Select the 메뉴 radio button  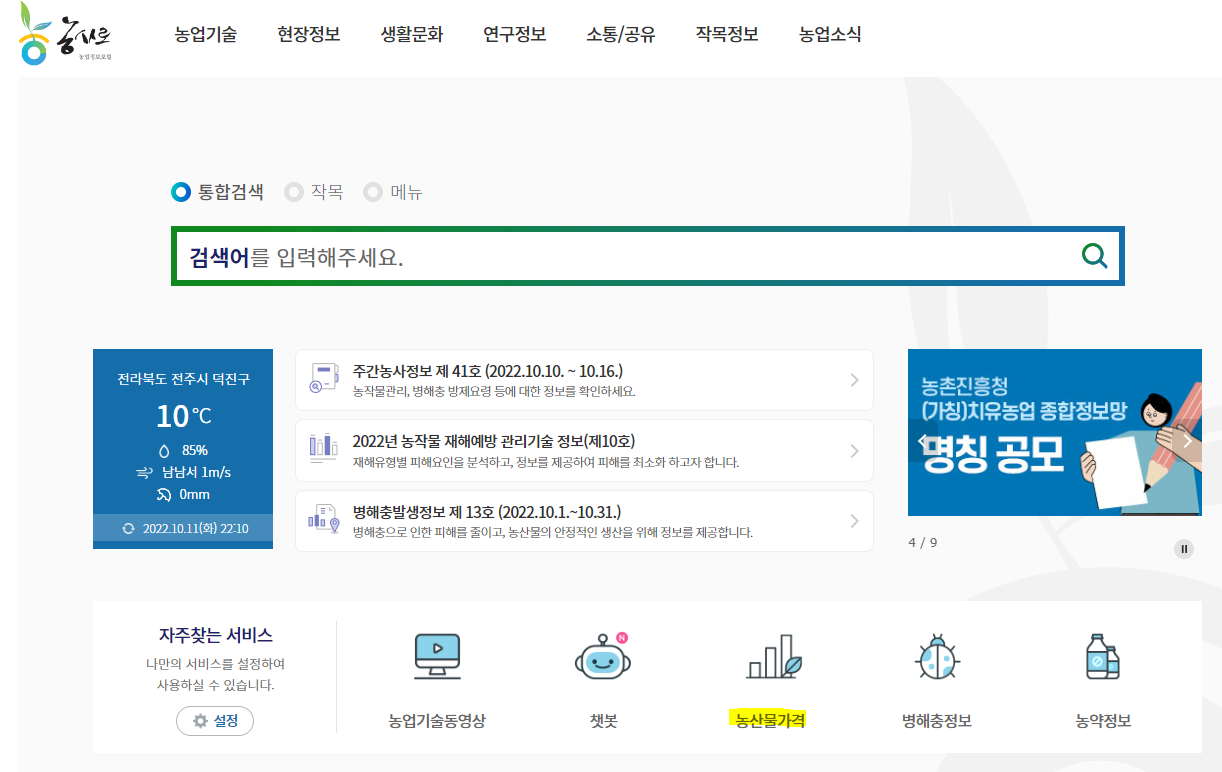tap(372, 192)
